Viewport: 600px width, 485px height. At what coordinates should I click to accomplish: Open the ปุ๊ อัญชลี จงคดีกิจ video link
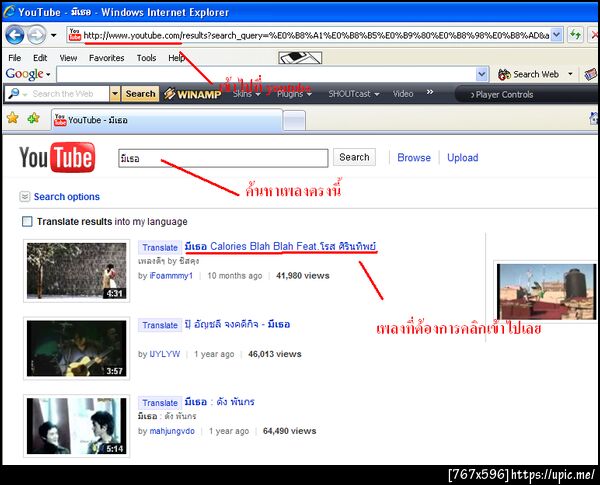point(237,325)
